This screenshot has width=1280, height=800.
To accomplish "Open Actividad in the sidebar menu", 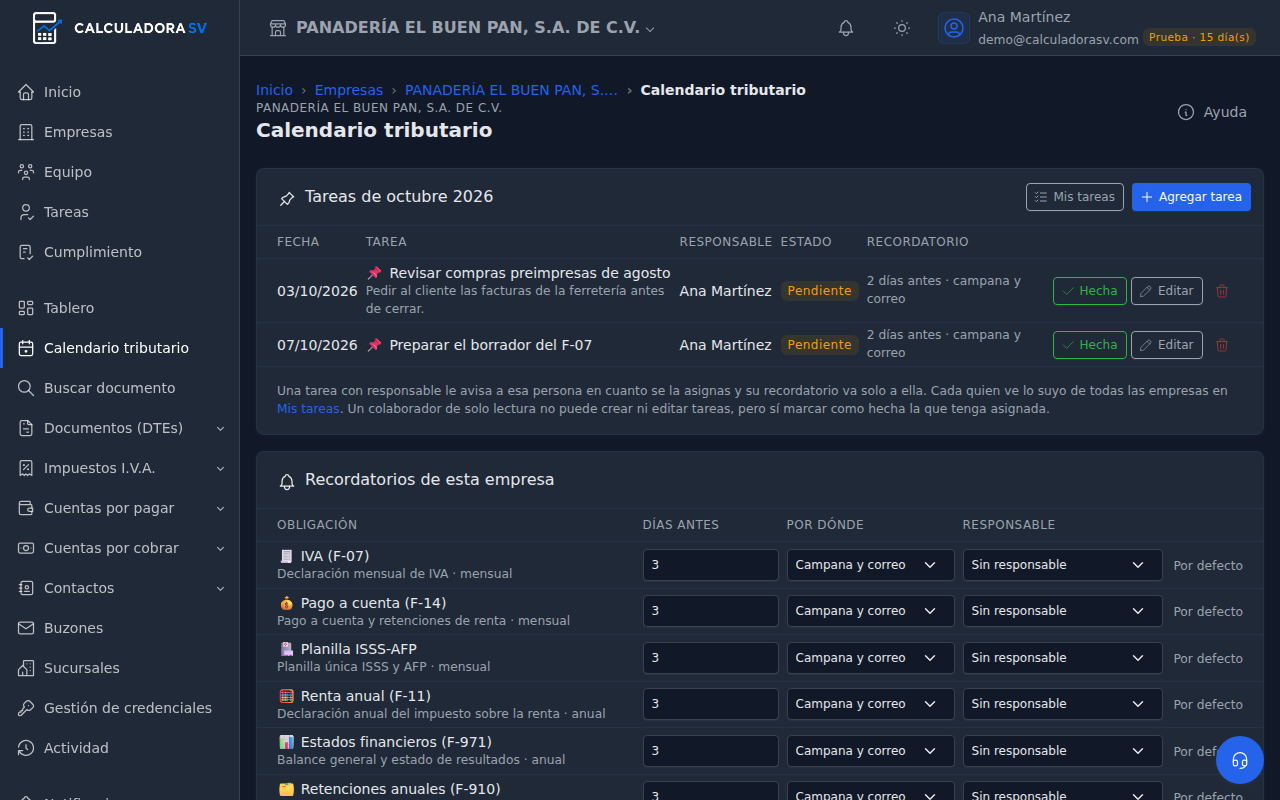I will [120, 748].
